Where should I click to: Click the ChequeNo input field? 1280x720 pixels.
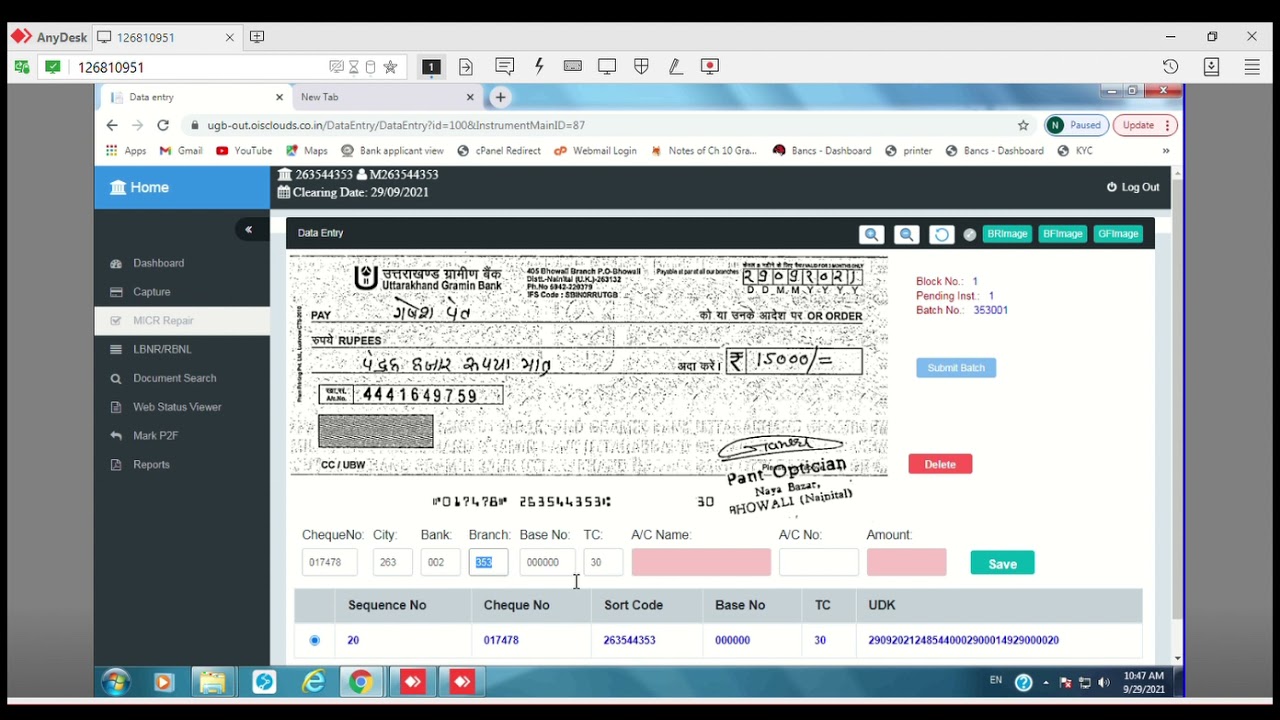[329, 562]
